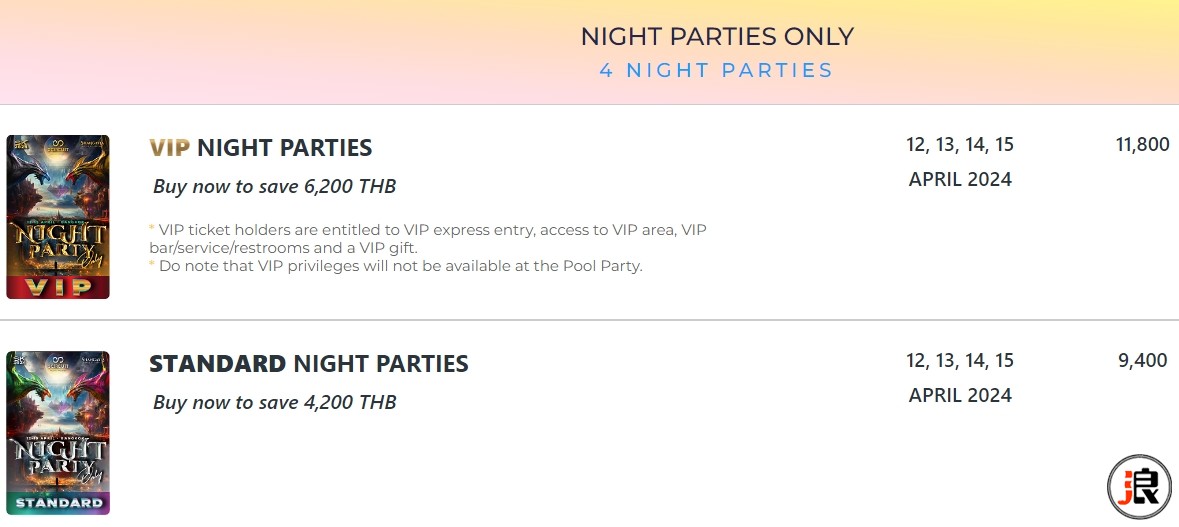
Task: Click the VIP Night Party poster thumbnail
Action: [58, 217]
